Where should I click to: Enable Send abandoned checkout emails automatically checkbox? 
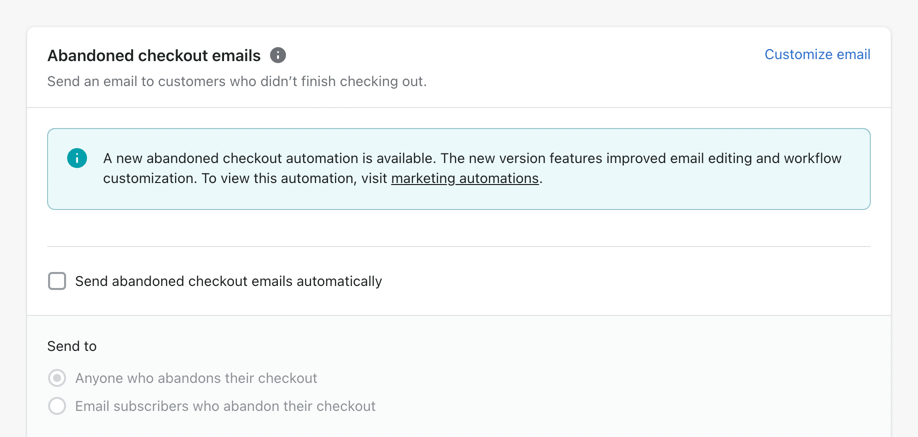click(x=57, y=281)
